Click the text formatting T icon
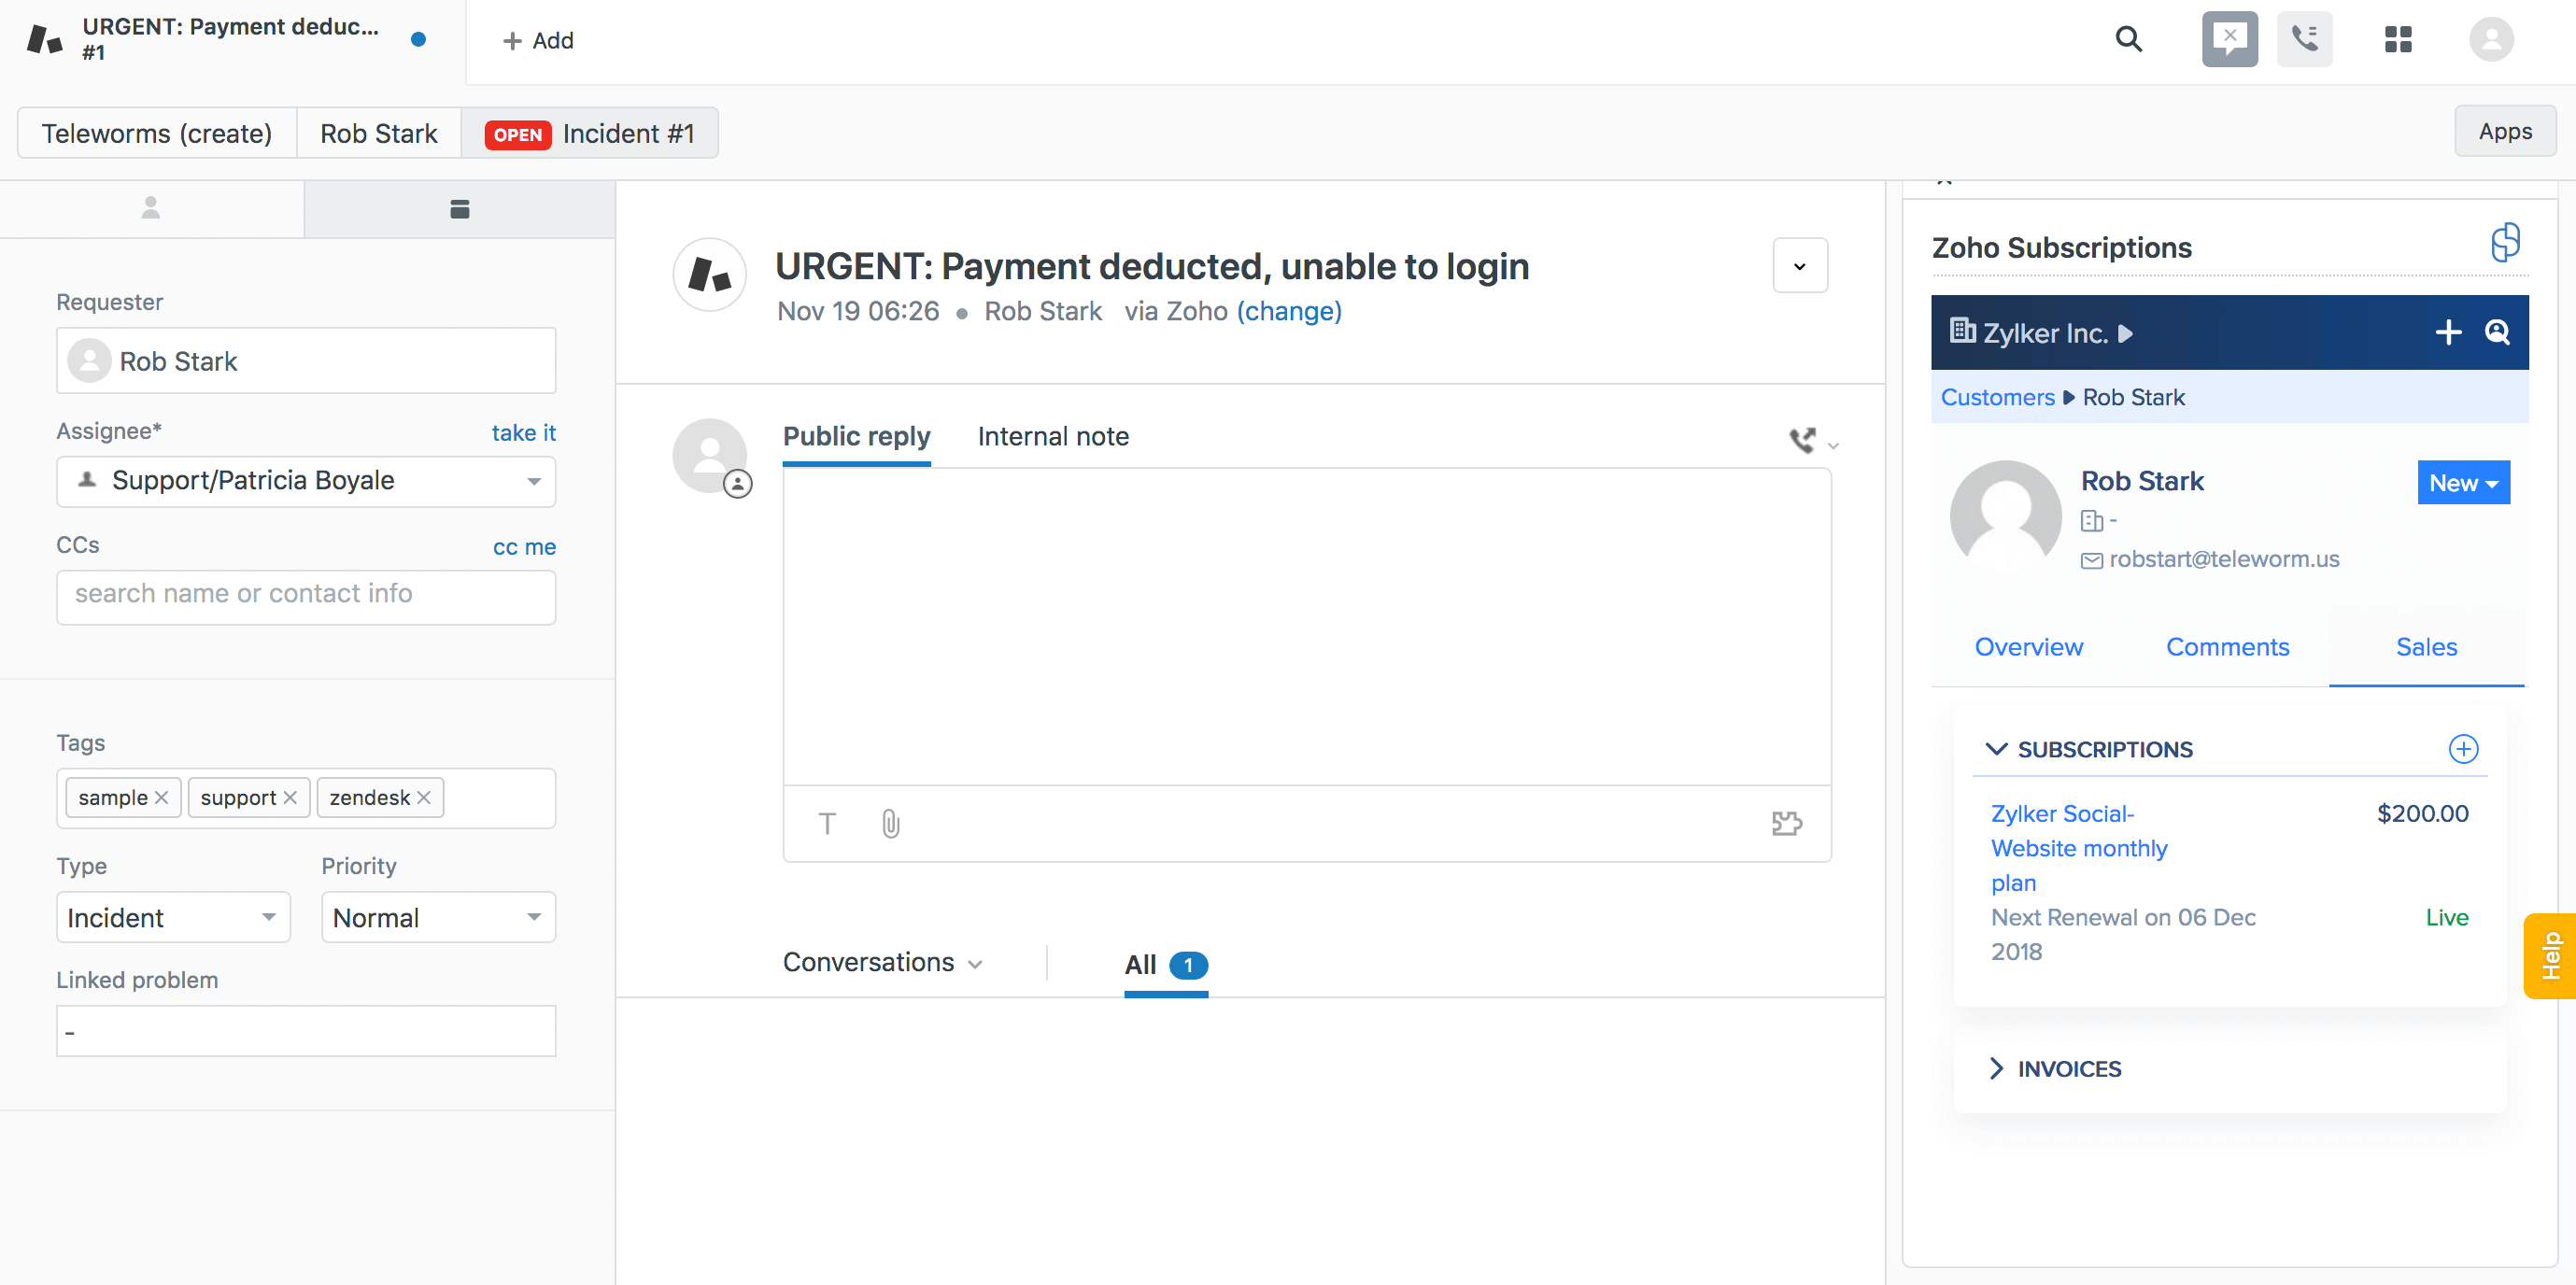This screenshot has height=1285, width=2576. click(828, 820)
